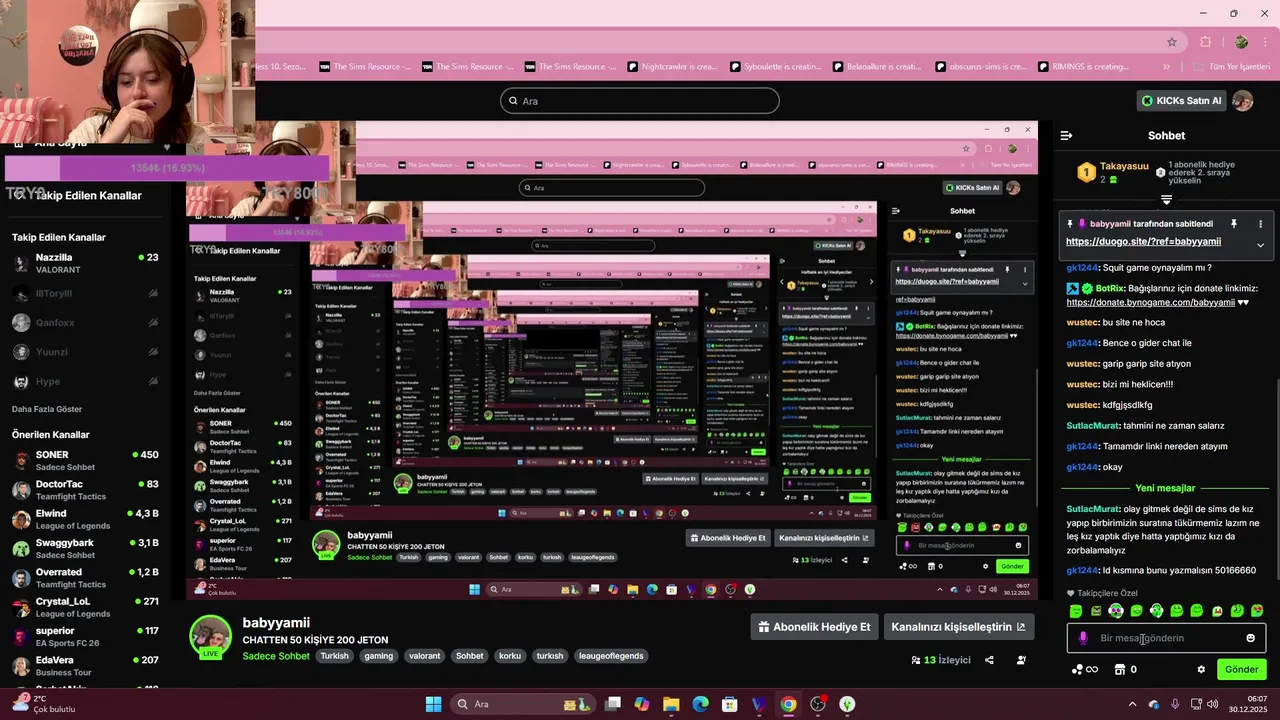
Task: Show hidden system tray icons chevron
Action: click(x=1134, y=704)
